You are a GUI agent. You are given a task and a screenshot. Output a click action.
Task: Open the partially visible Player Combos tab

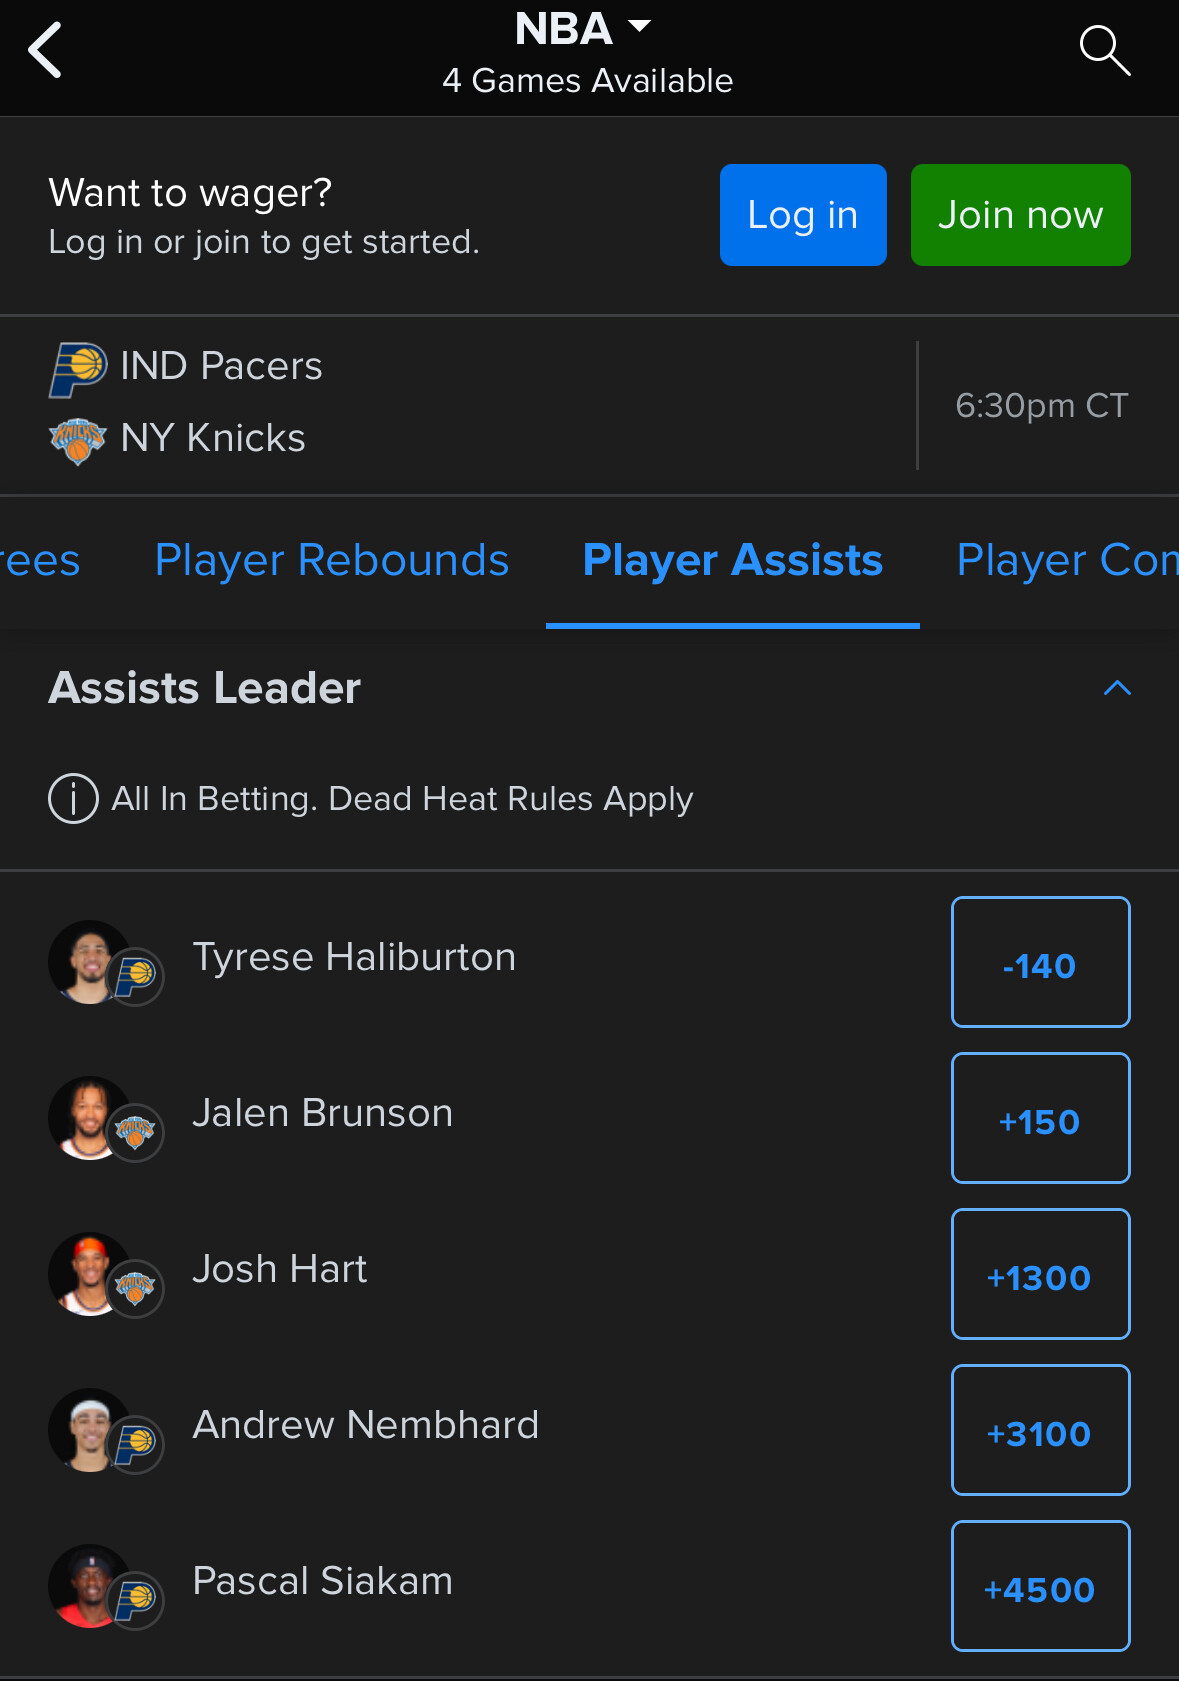coord(1066,560)
